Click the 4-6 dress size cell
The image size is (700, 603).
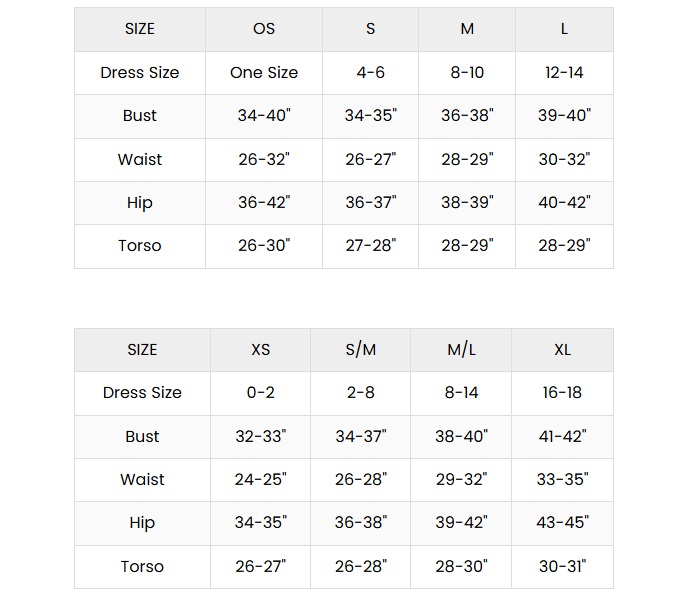click(x=370, y=72)
